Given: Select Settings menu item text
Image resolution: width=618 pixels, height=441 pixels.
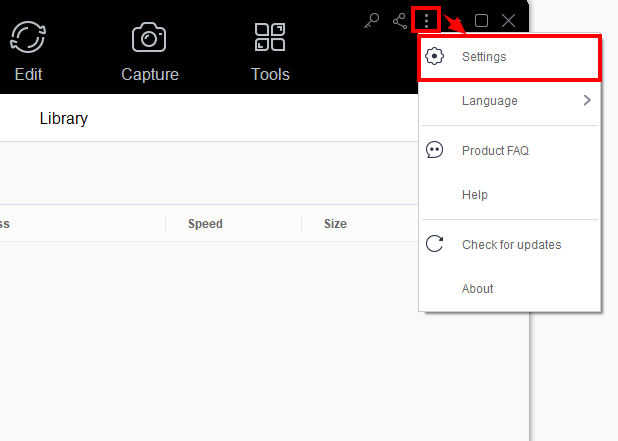Looking at the screenshot, I should point(484,57).
